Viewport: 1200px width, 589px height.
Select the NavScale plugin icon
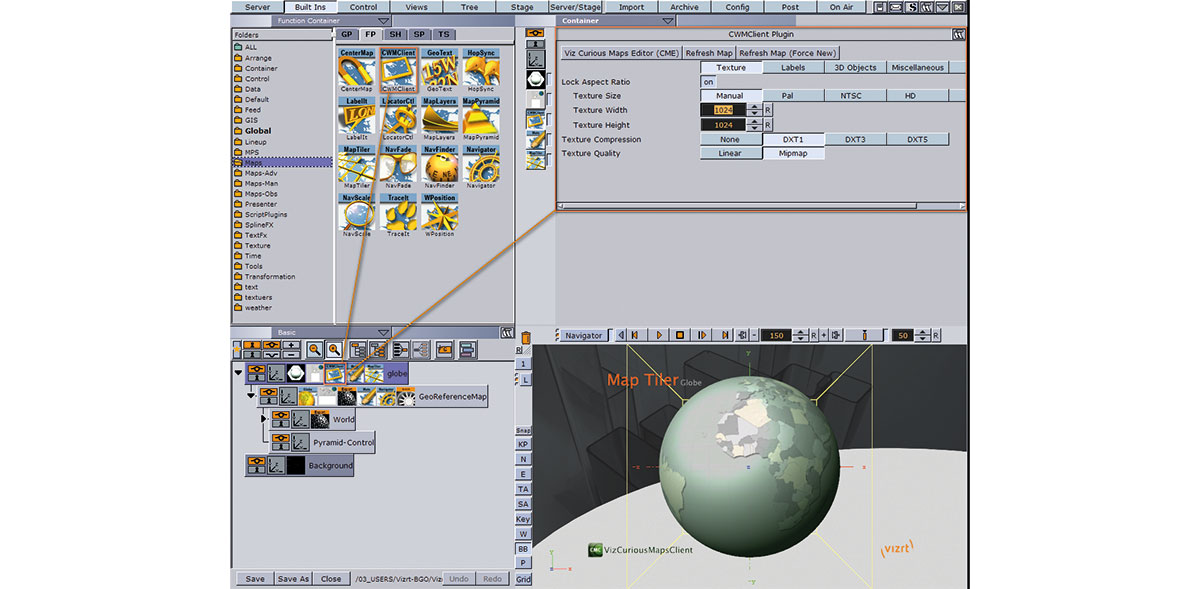coord(357,216)
